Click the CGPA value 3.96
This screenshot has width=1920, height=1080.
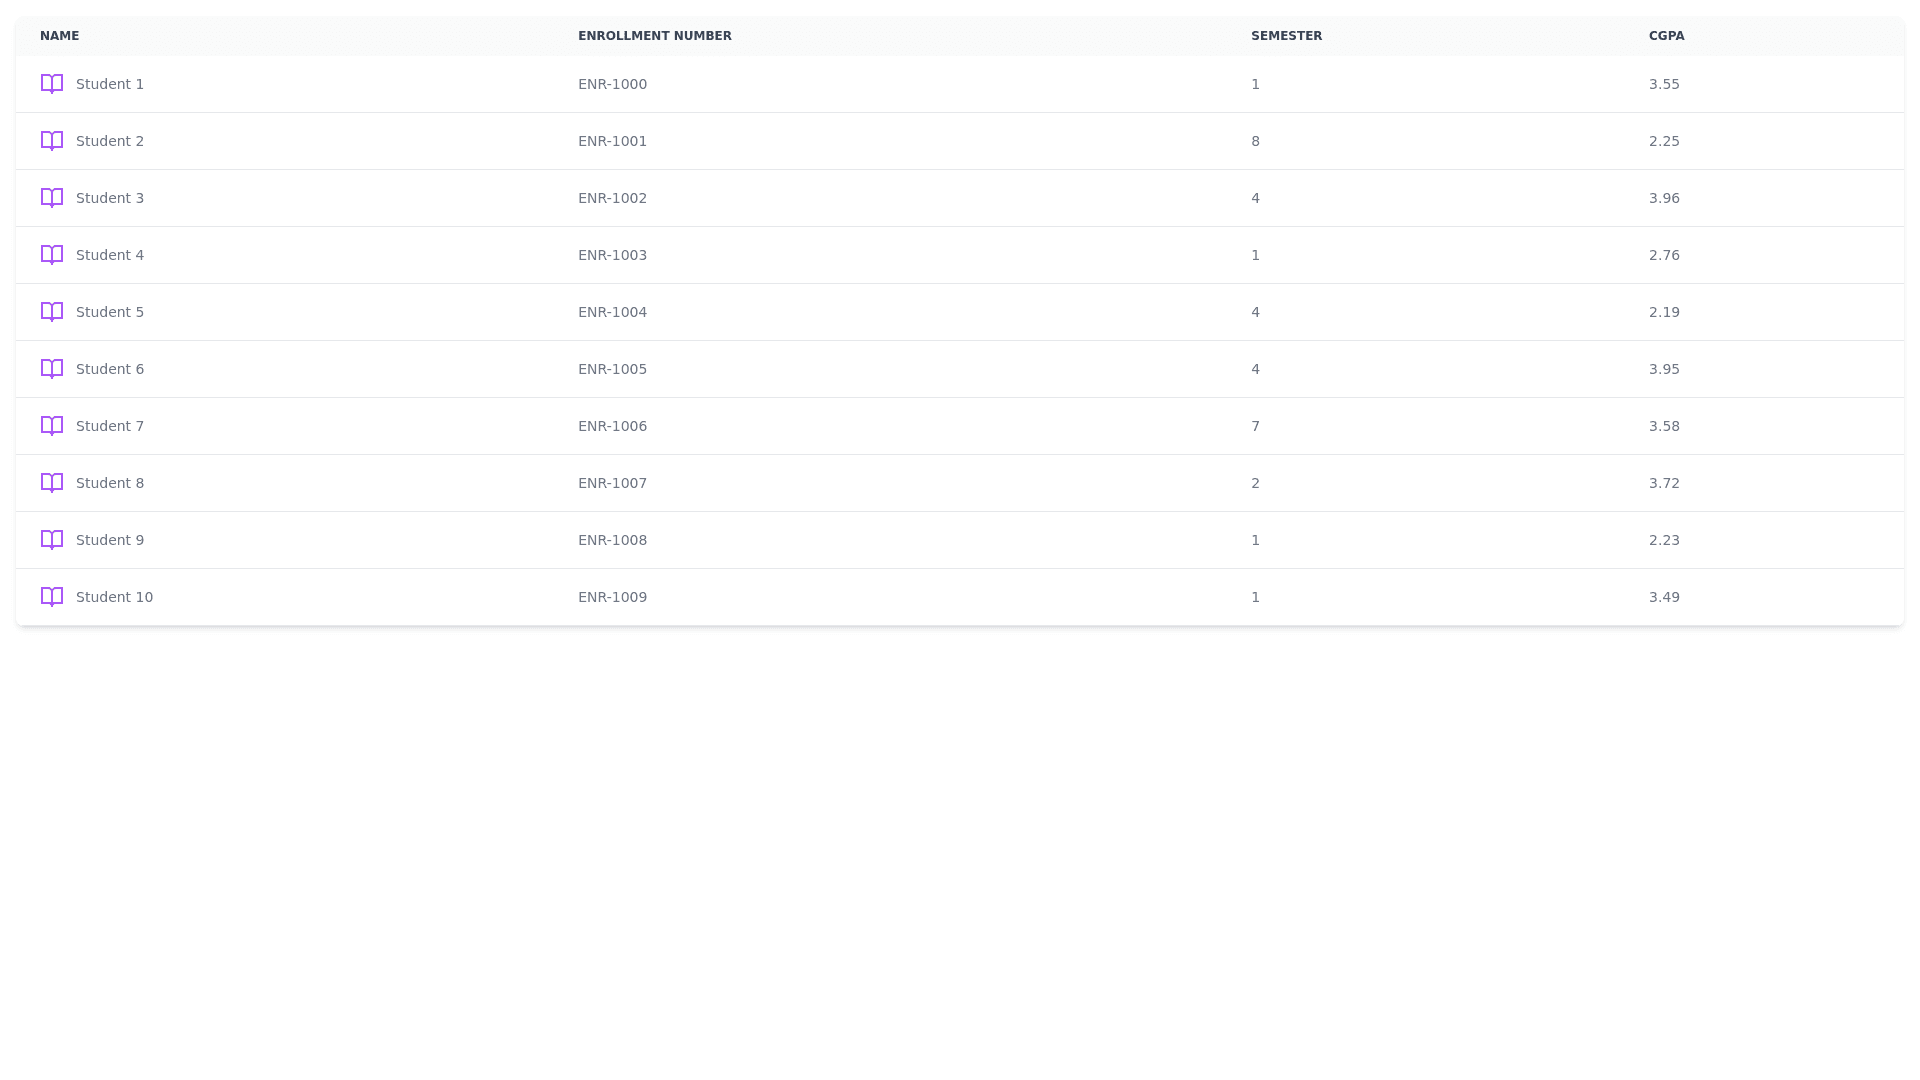click(x=1664, y=198)
